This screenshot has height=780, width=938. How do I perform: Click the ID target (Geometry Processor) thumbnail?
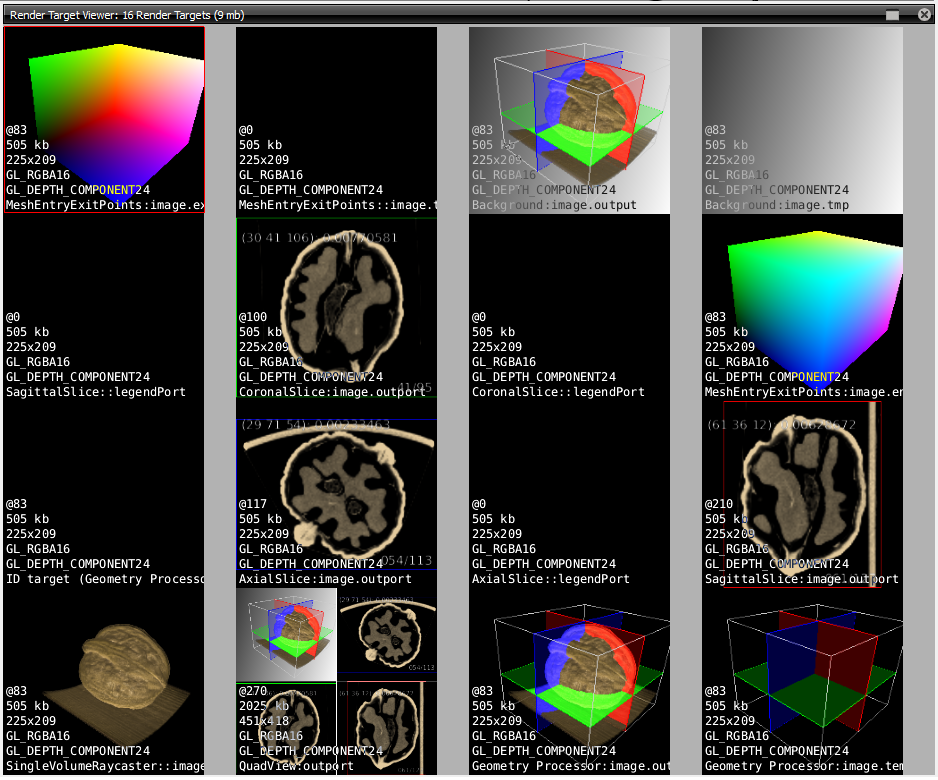point(105,494)
